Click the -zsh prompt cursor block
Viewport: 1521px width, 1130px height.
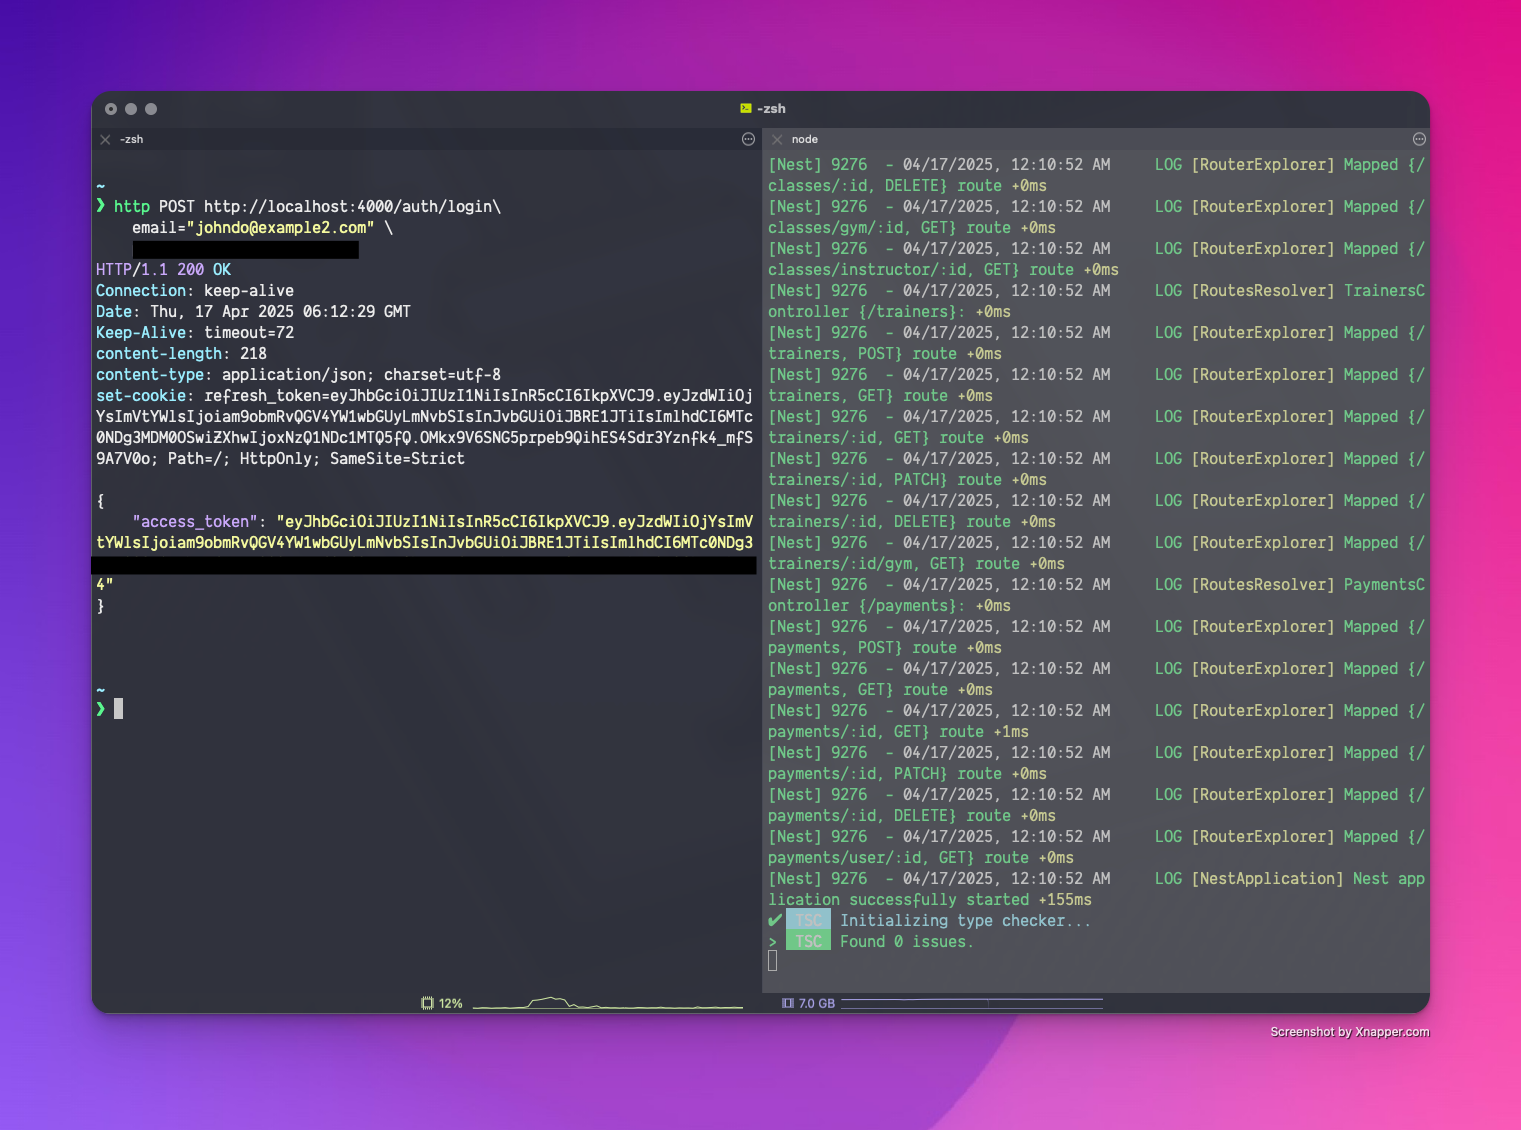click(119, 709)
